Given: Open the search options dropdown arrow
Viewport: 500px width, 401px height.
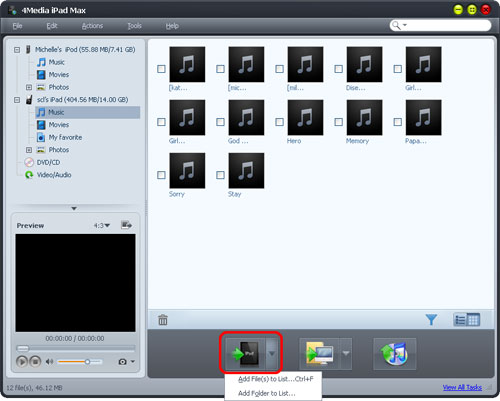Looking at the screenshot, I should click(x=405, y=25).
